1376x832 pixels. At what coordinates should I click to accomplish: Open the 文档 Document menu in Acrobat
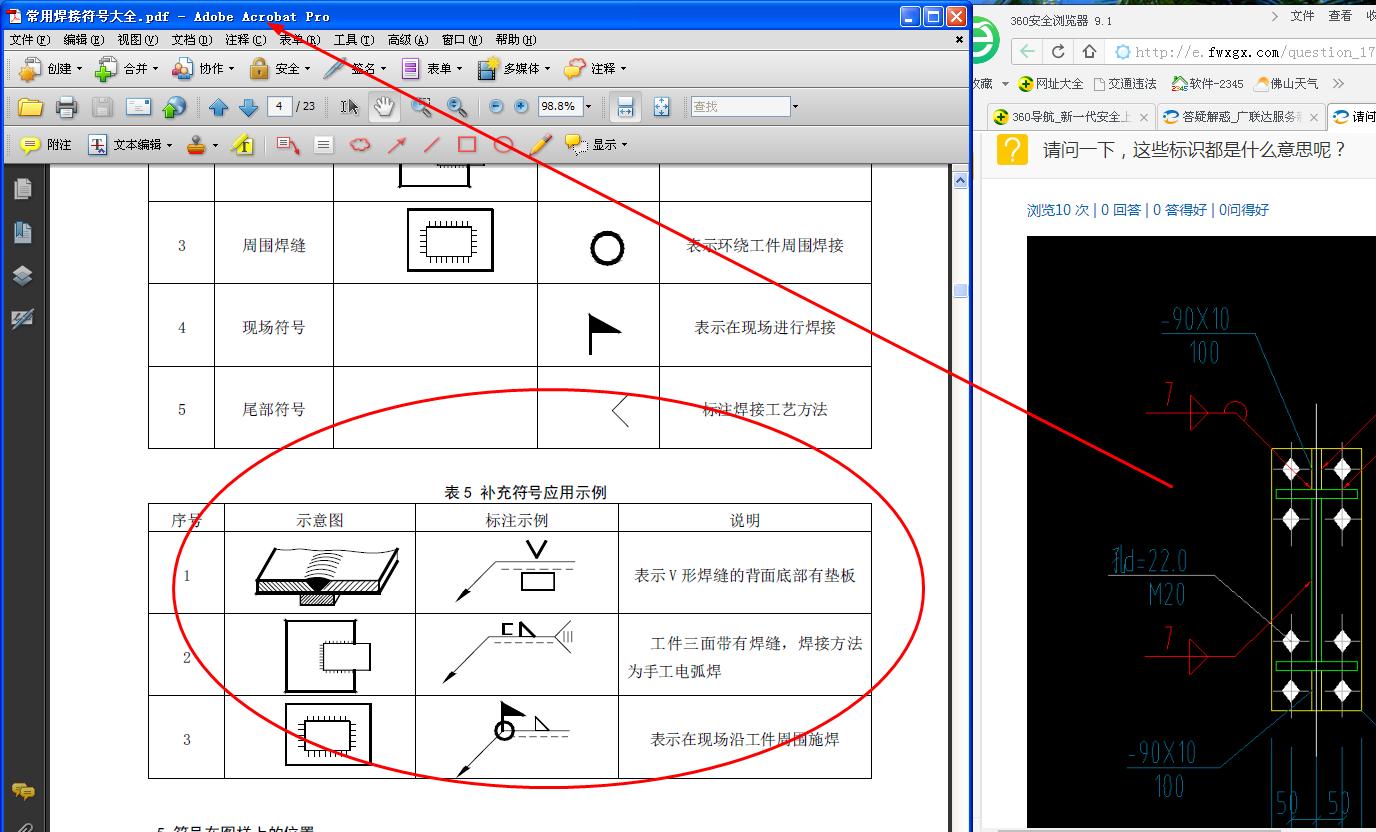tap(191, 40)
